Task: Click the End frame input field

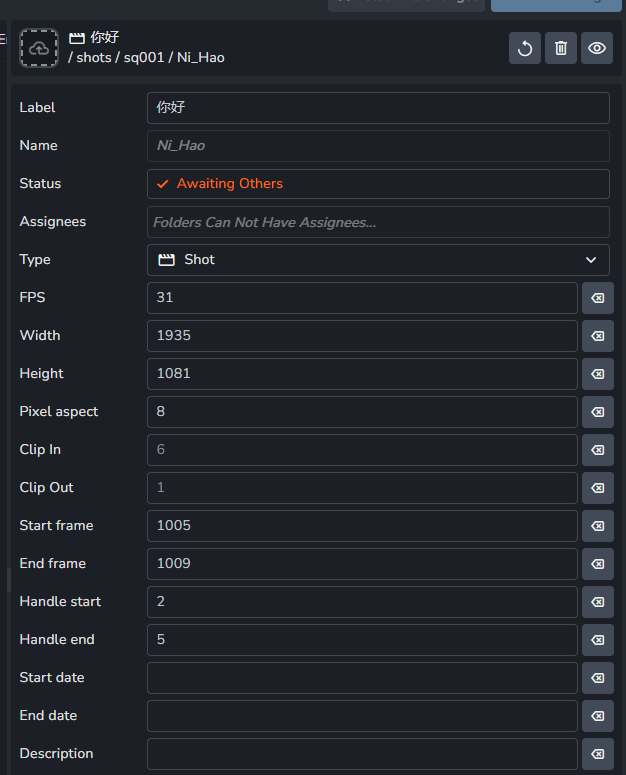Action: point(362,564)
